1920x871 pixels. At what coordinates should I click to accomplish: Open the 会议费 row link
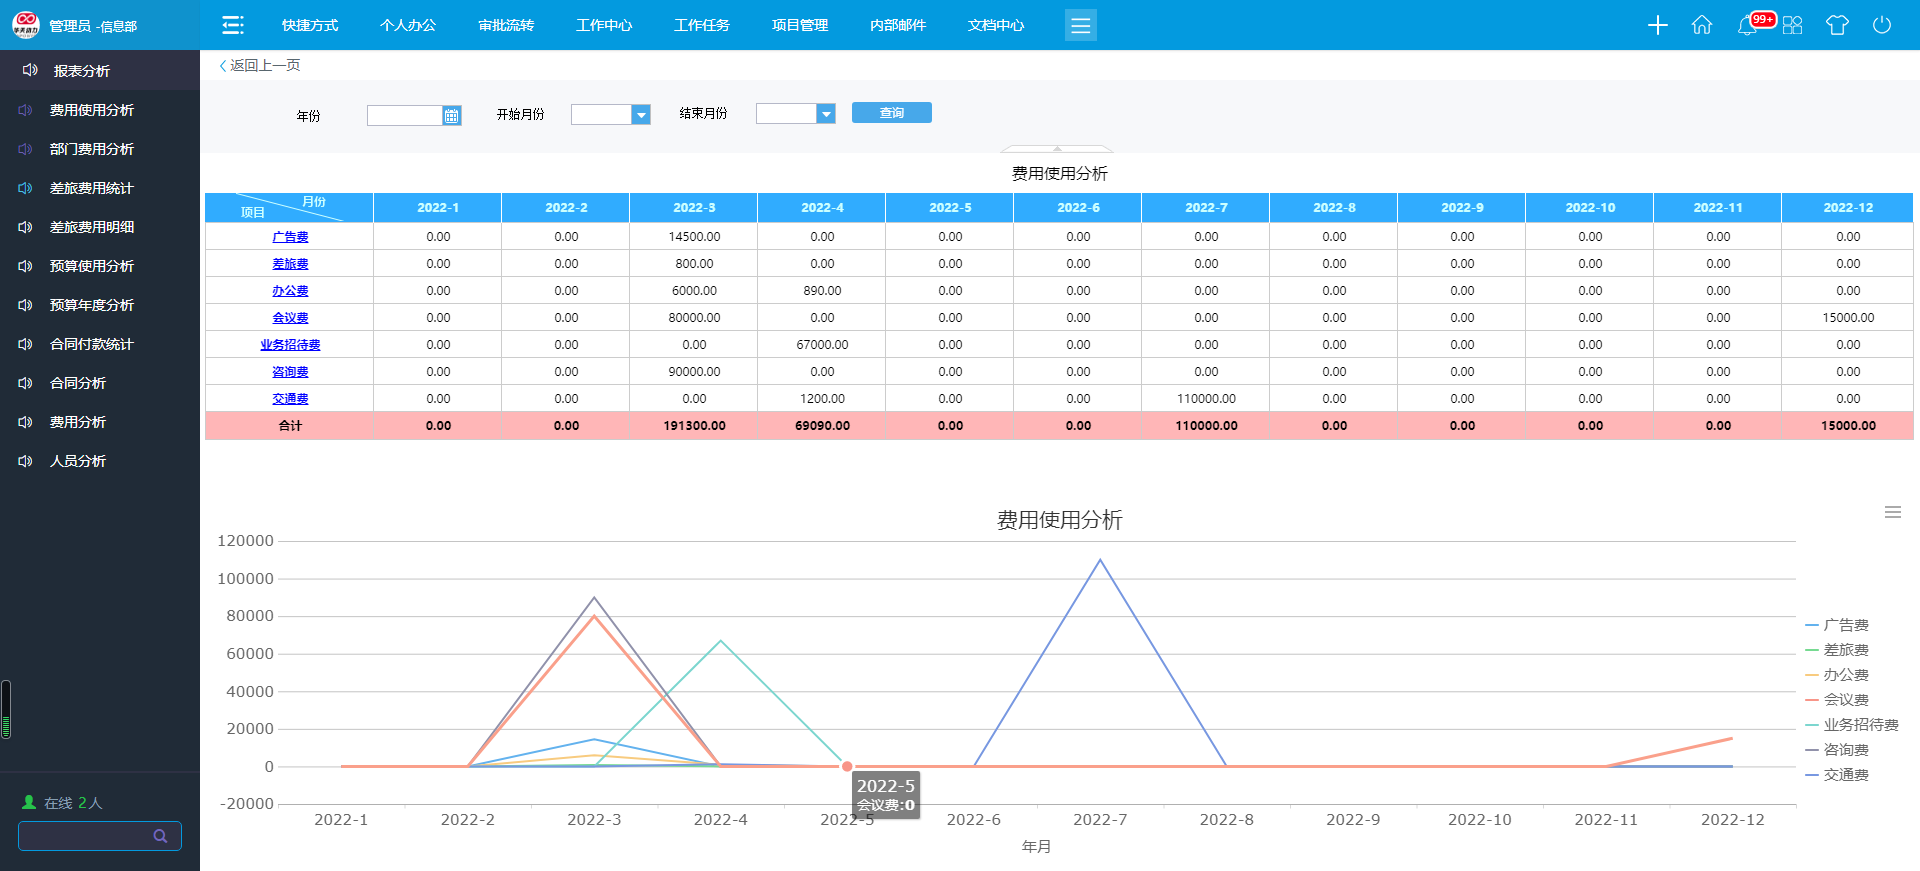(x=290, y=318)
